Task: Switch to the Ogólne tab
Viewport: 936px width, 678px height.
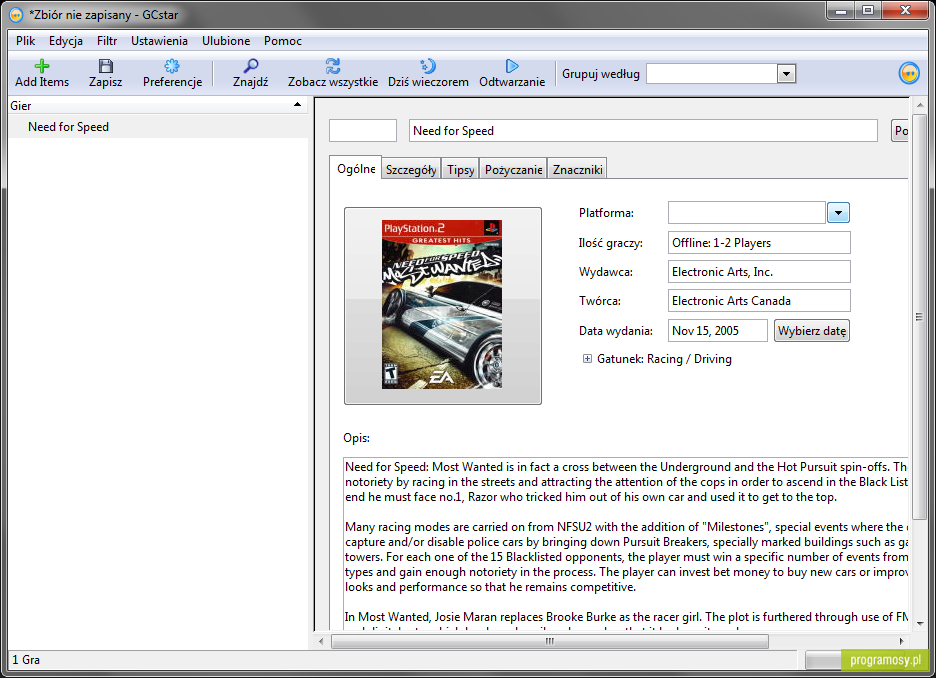Action: (x=356, y=169)
